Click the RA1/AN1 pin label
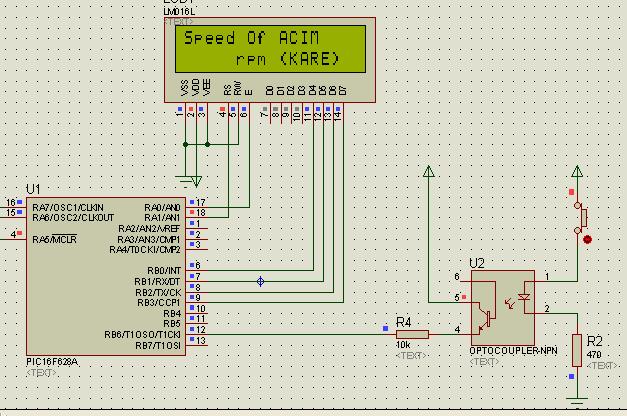627x416 pixels. pos(162,218)
